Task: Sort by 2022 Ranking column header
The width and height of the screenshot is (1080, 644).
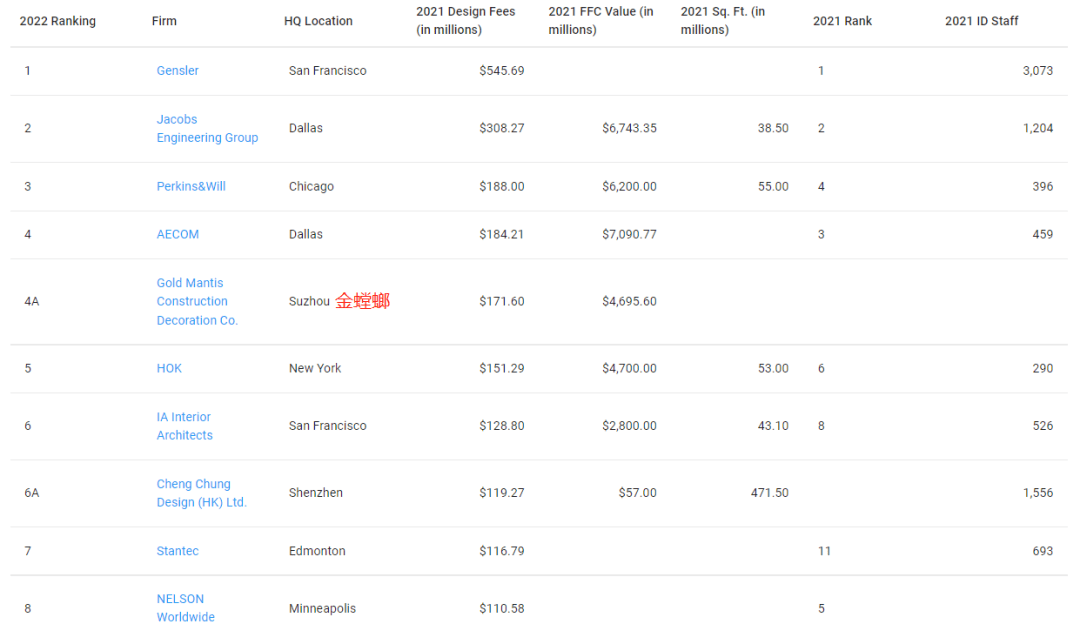Action: tap(58, 21)
